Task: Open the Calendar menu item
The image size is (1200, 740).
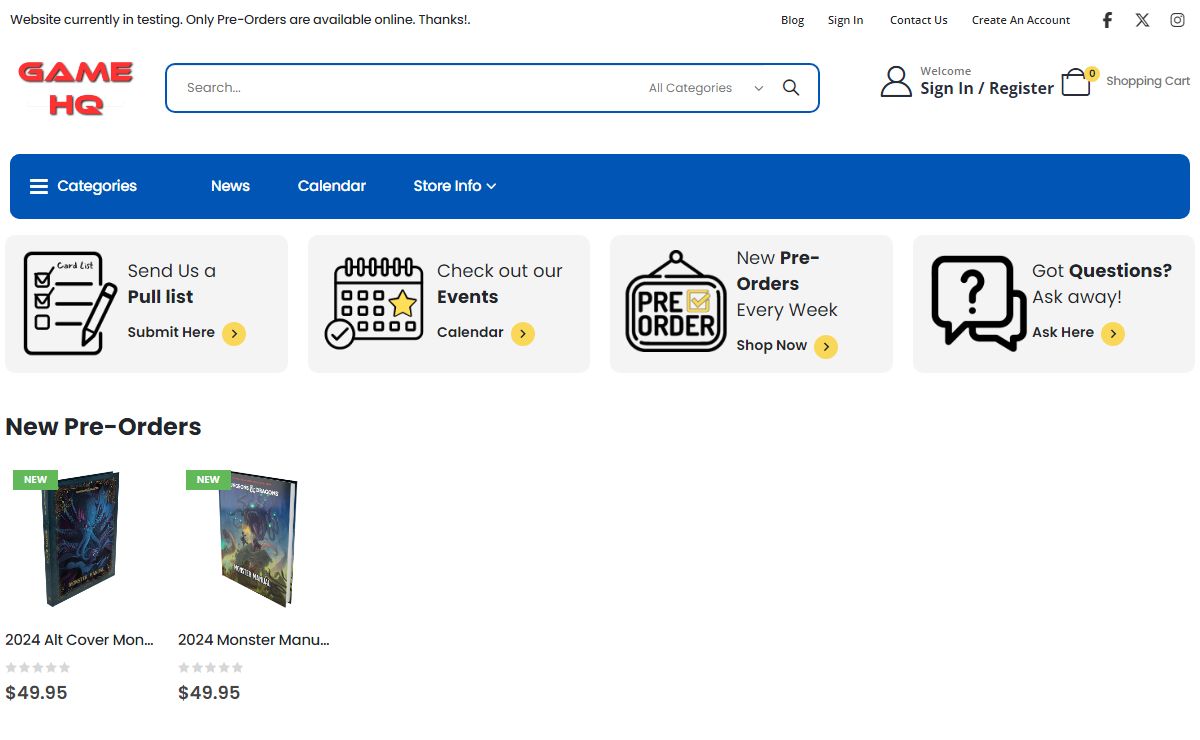Action: 332,186
